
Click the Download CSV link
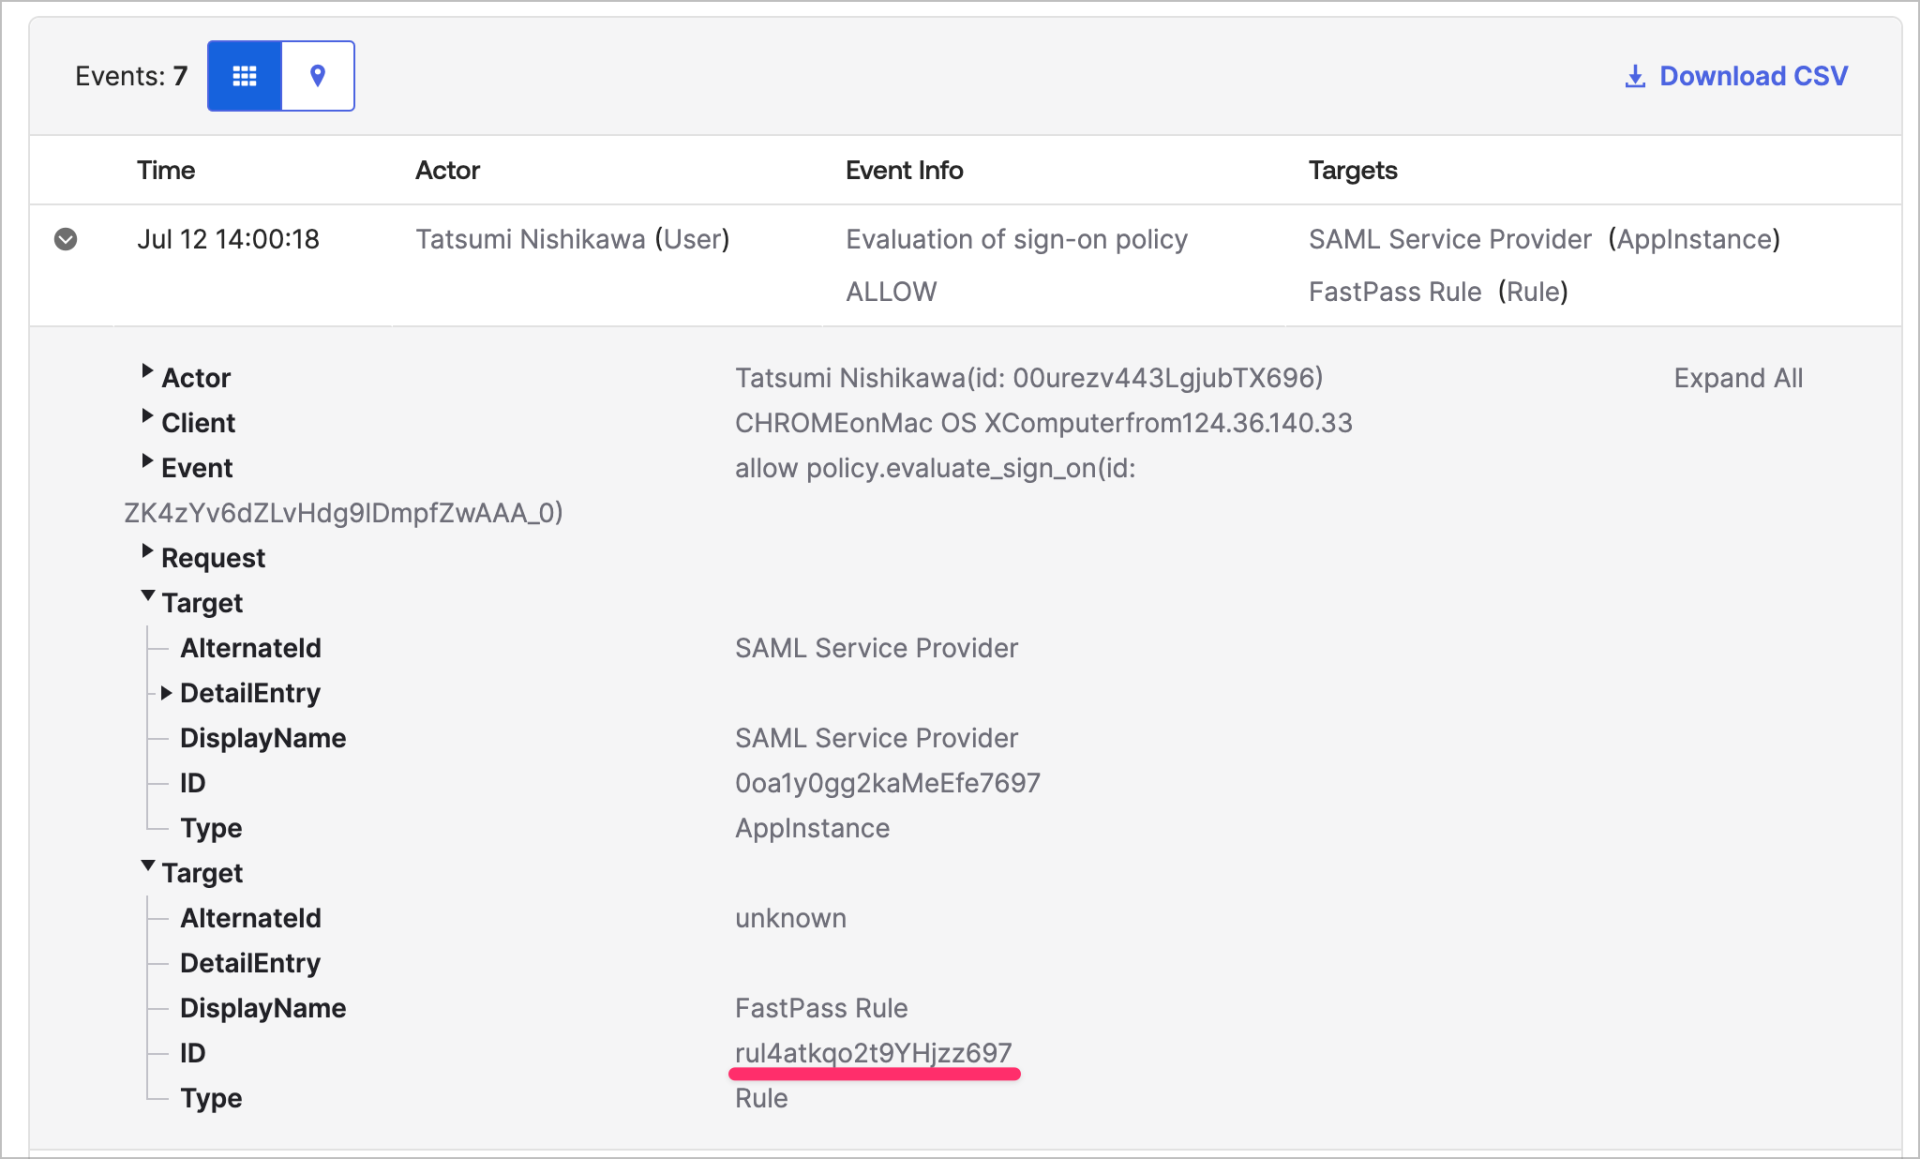coord(1753,75)
